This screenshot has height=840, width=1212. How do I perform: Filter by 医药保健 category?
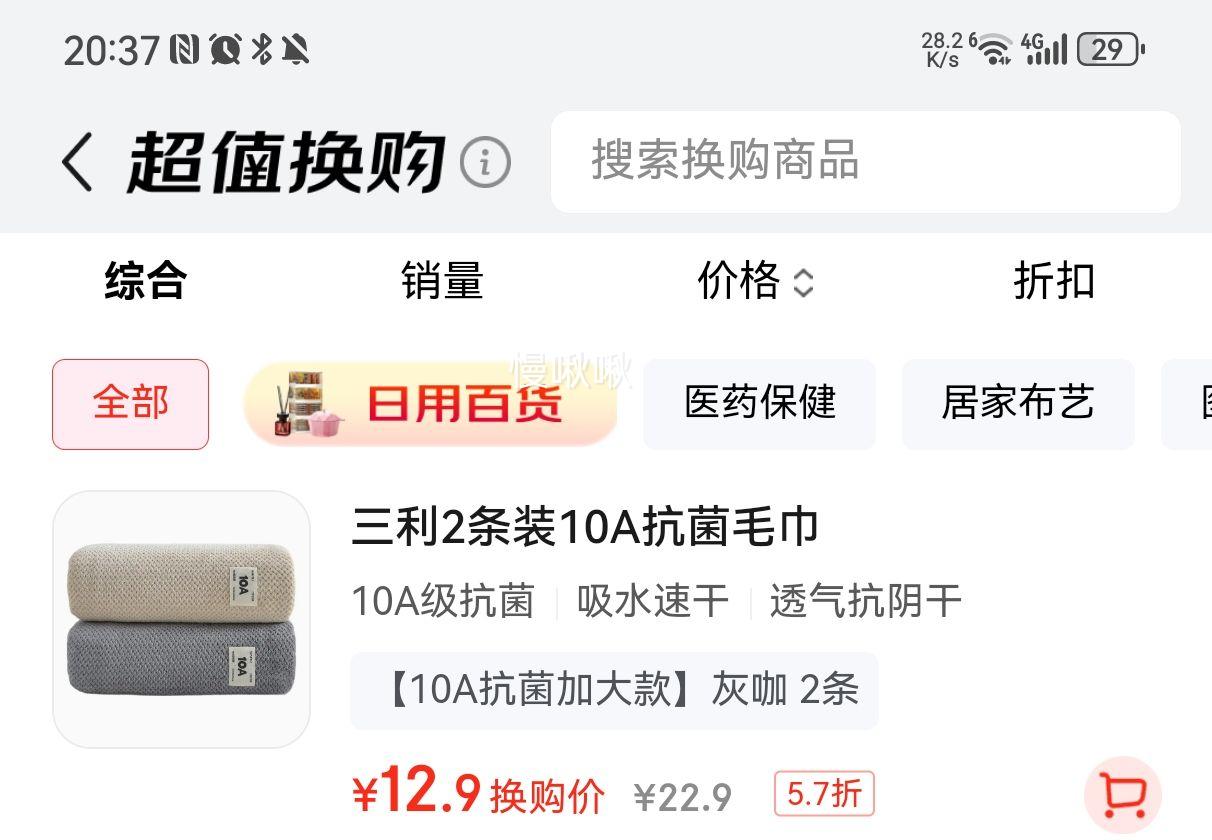point(760,404)
